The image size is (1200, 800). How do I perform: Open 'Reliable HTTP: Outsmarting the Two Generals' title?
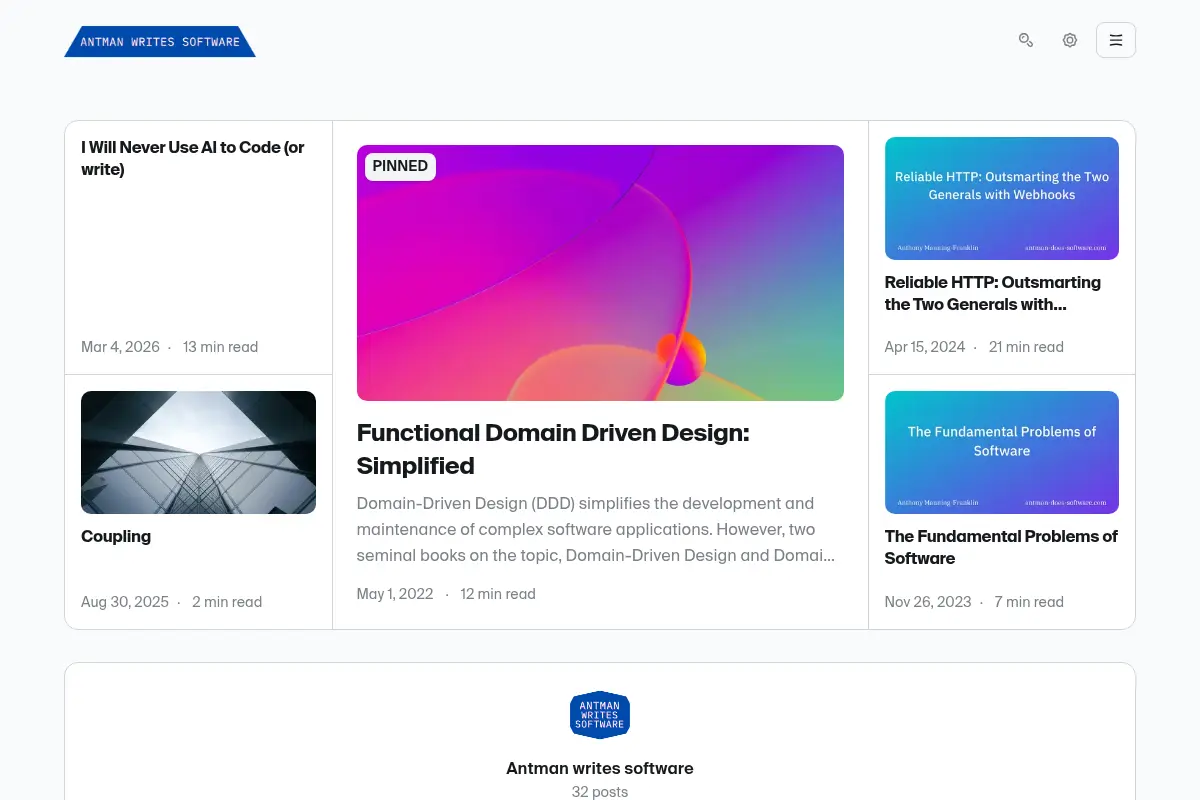993,293
